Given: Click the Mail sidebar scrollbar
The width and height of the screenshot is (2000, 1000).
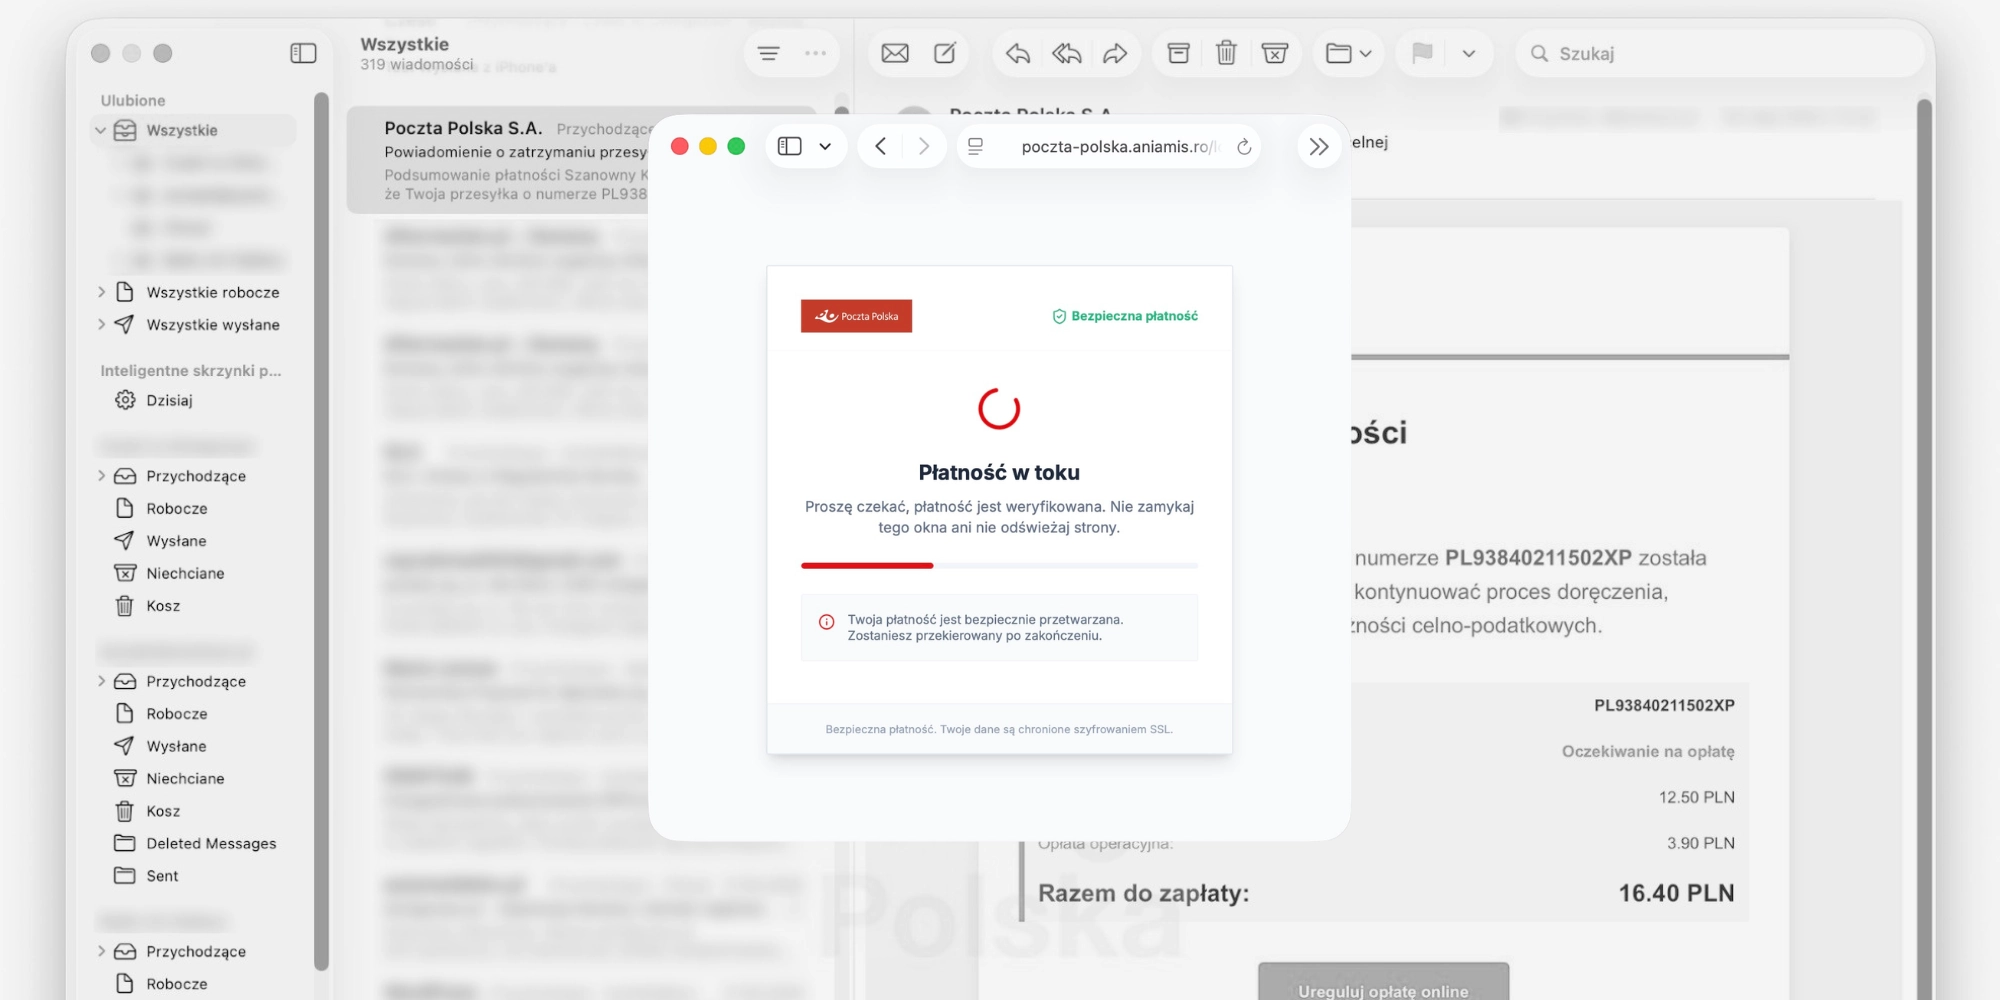Looking at the screenshot, I should tap(321, 530).
